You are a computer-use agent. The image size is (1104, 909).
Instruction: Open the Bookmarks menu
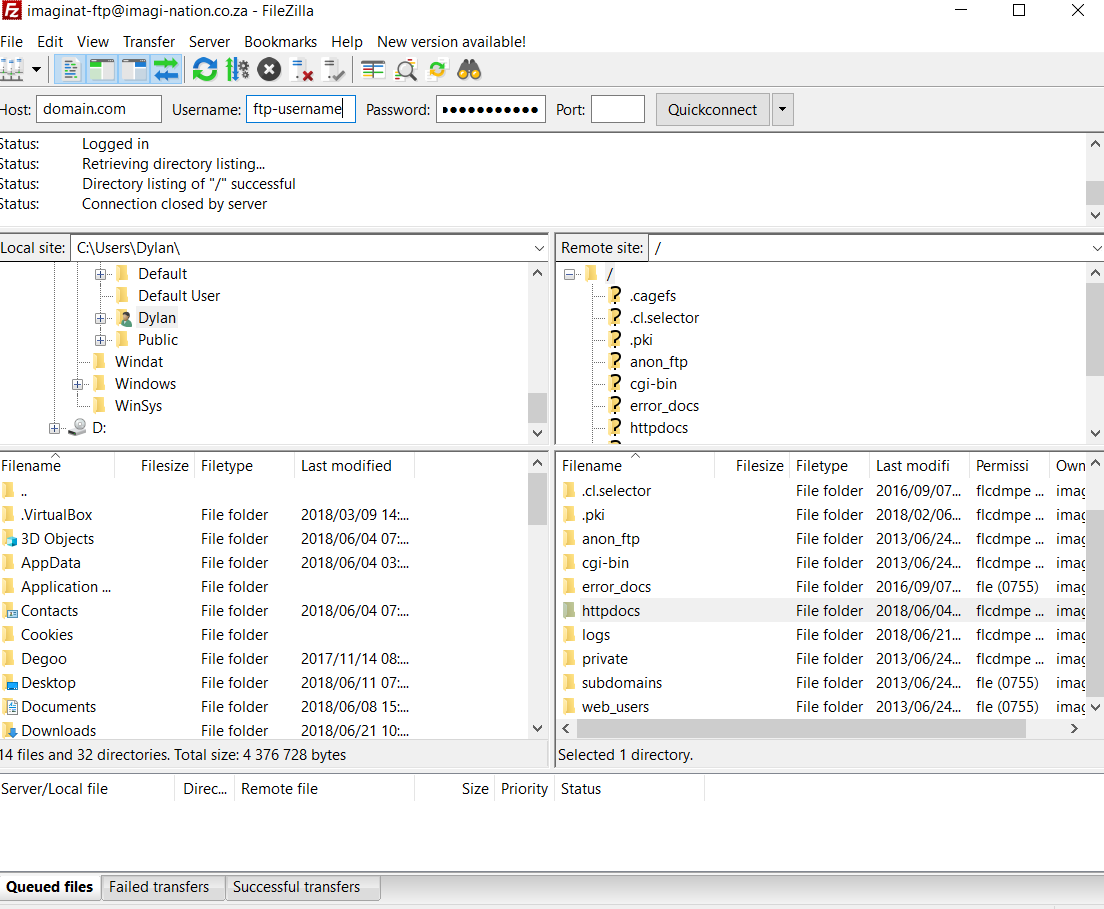(280, 42)
